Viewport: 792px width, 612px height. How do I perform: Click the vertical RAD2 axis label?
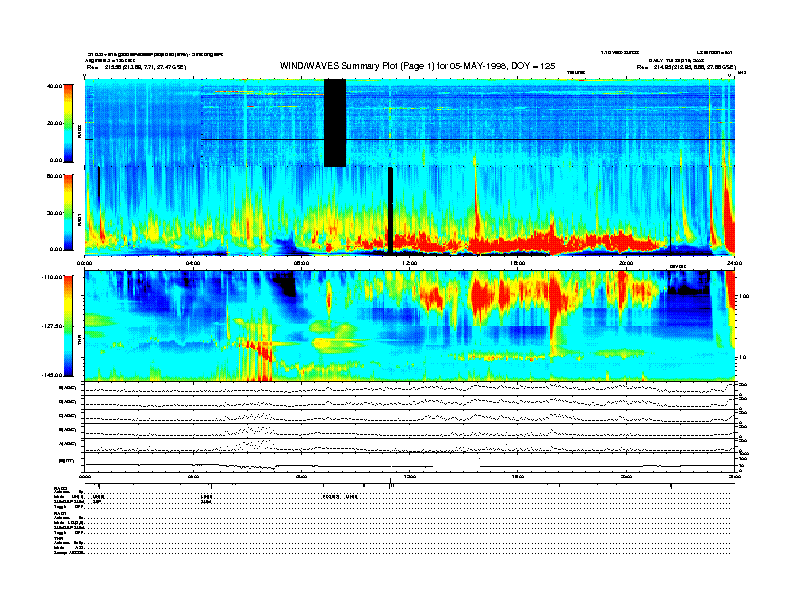pyautogui.click(x=79, y=133)
